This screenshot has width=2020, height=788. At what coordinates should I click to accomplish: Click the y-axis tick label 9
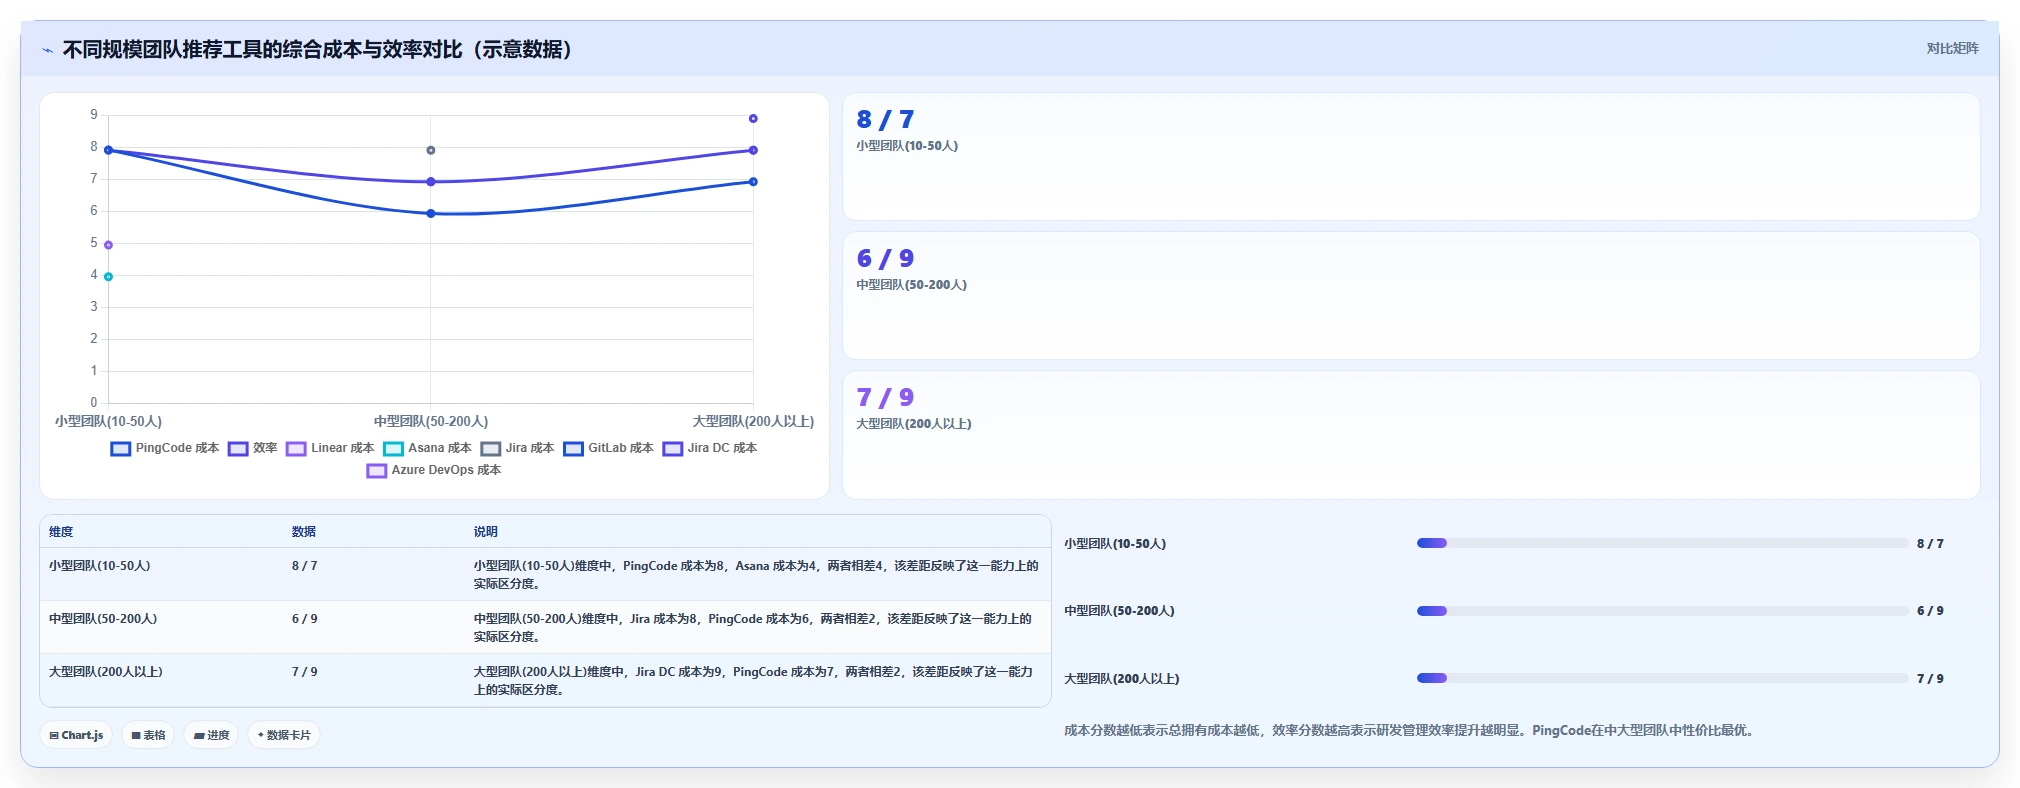(x=94, y=115)
